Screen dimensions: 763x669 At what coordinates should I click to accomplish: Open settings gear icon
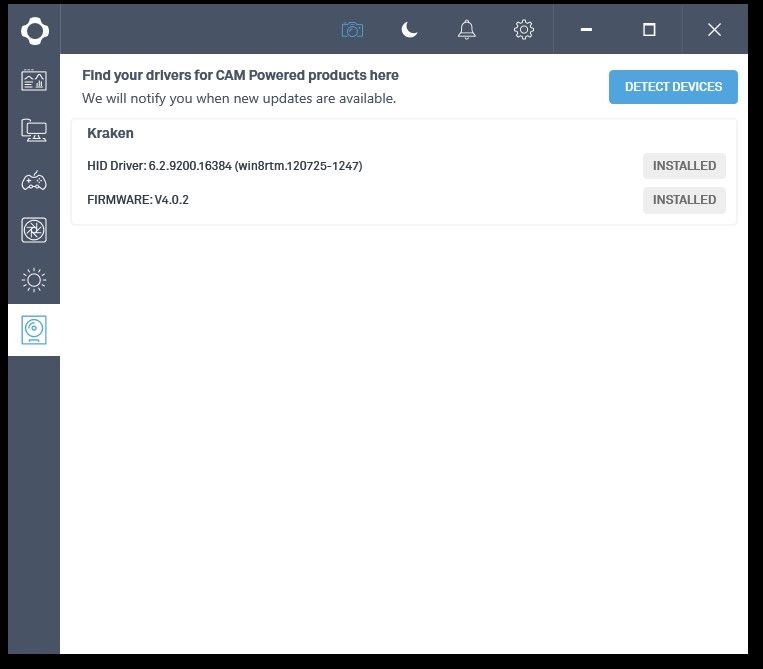(524, 30)
